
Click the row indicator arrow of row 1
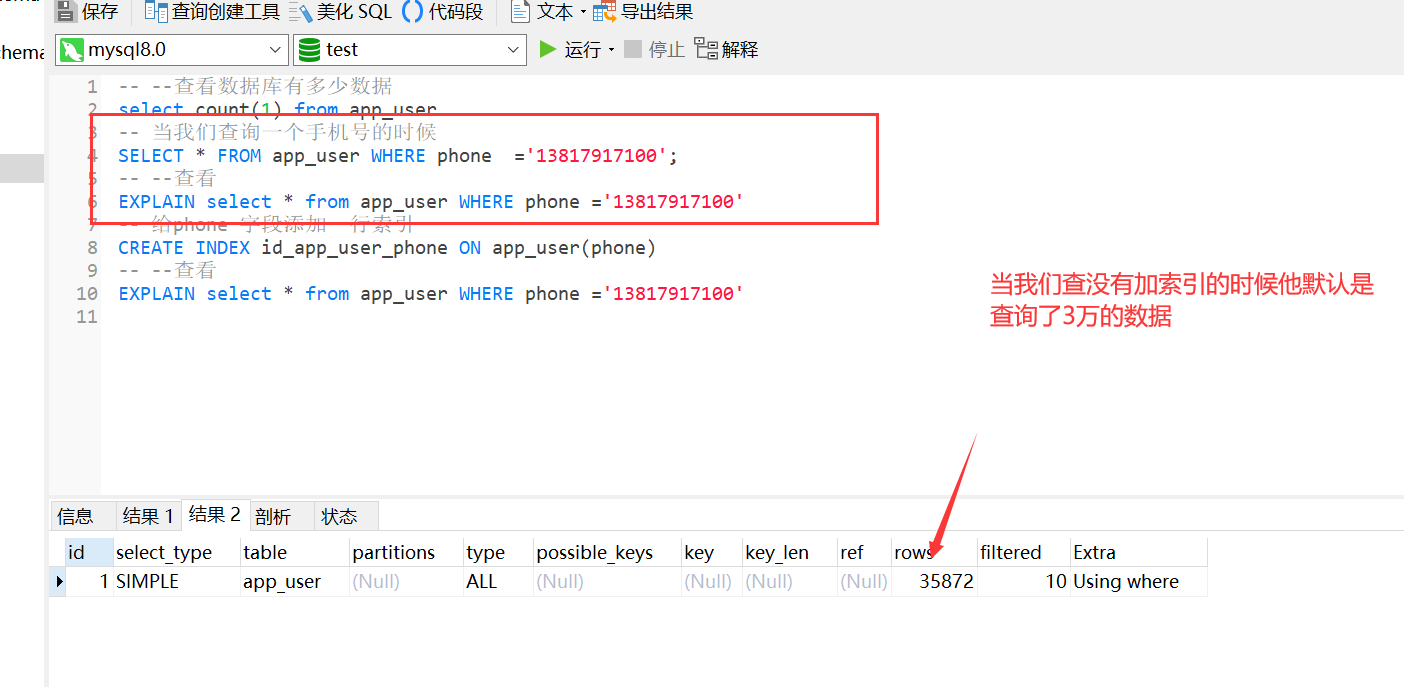coord(59,581)
